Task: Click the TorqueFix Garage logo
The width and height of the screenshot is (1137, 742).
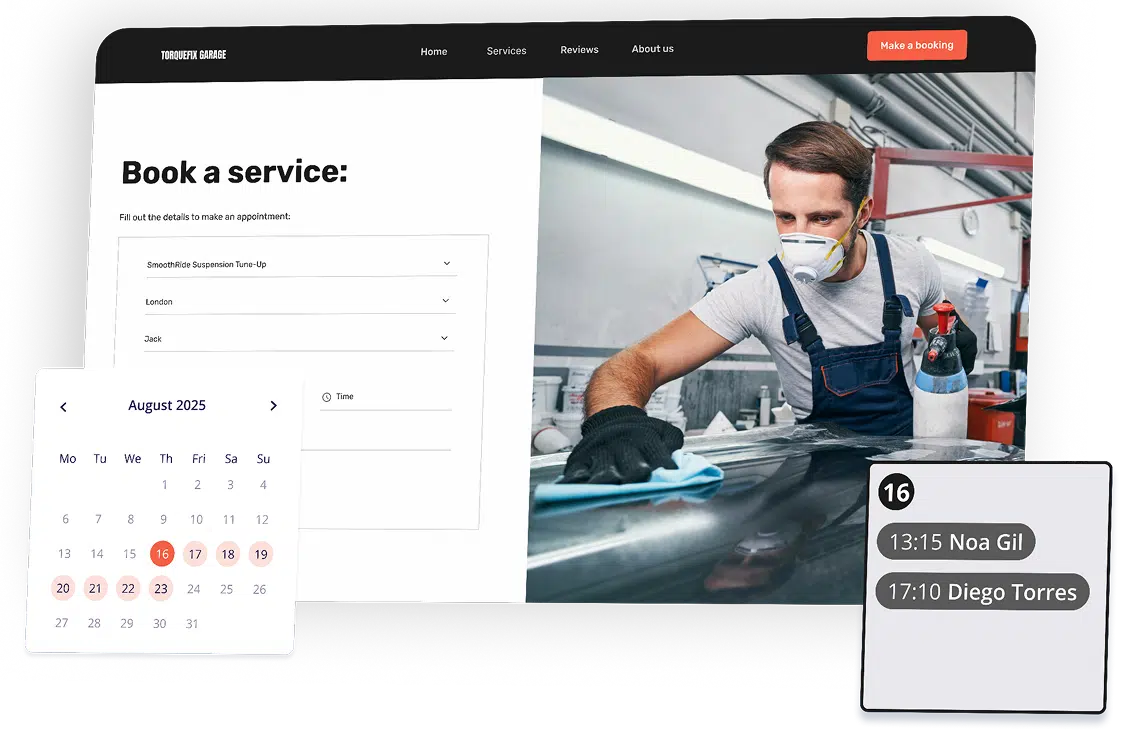Action: pos(194,54)
